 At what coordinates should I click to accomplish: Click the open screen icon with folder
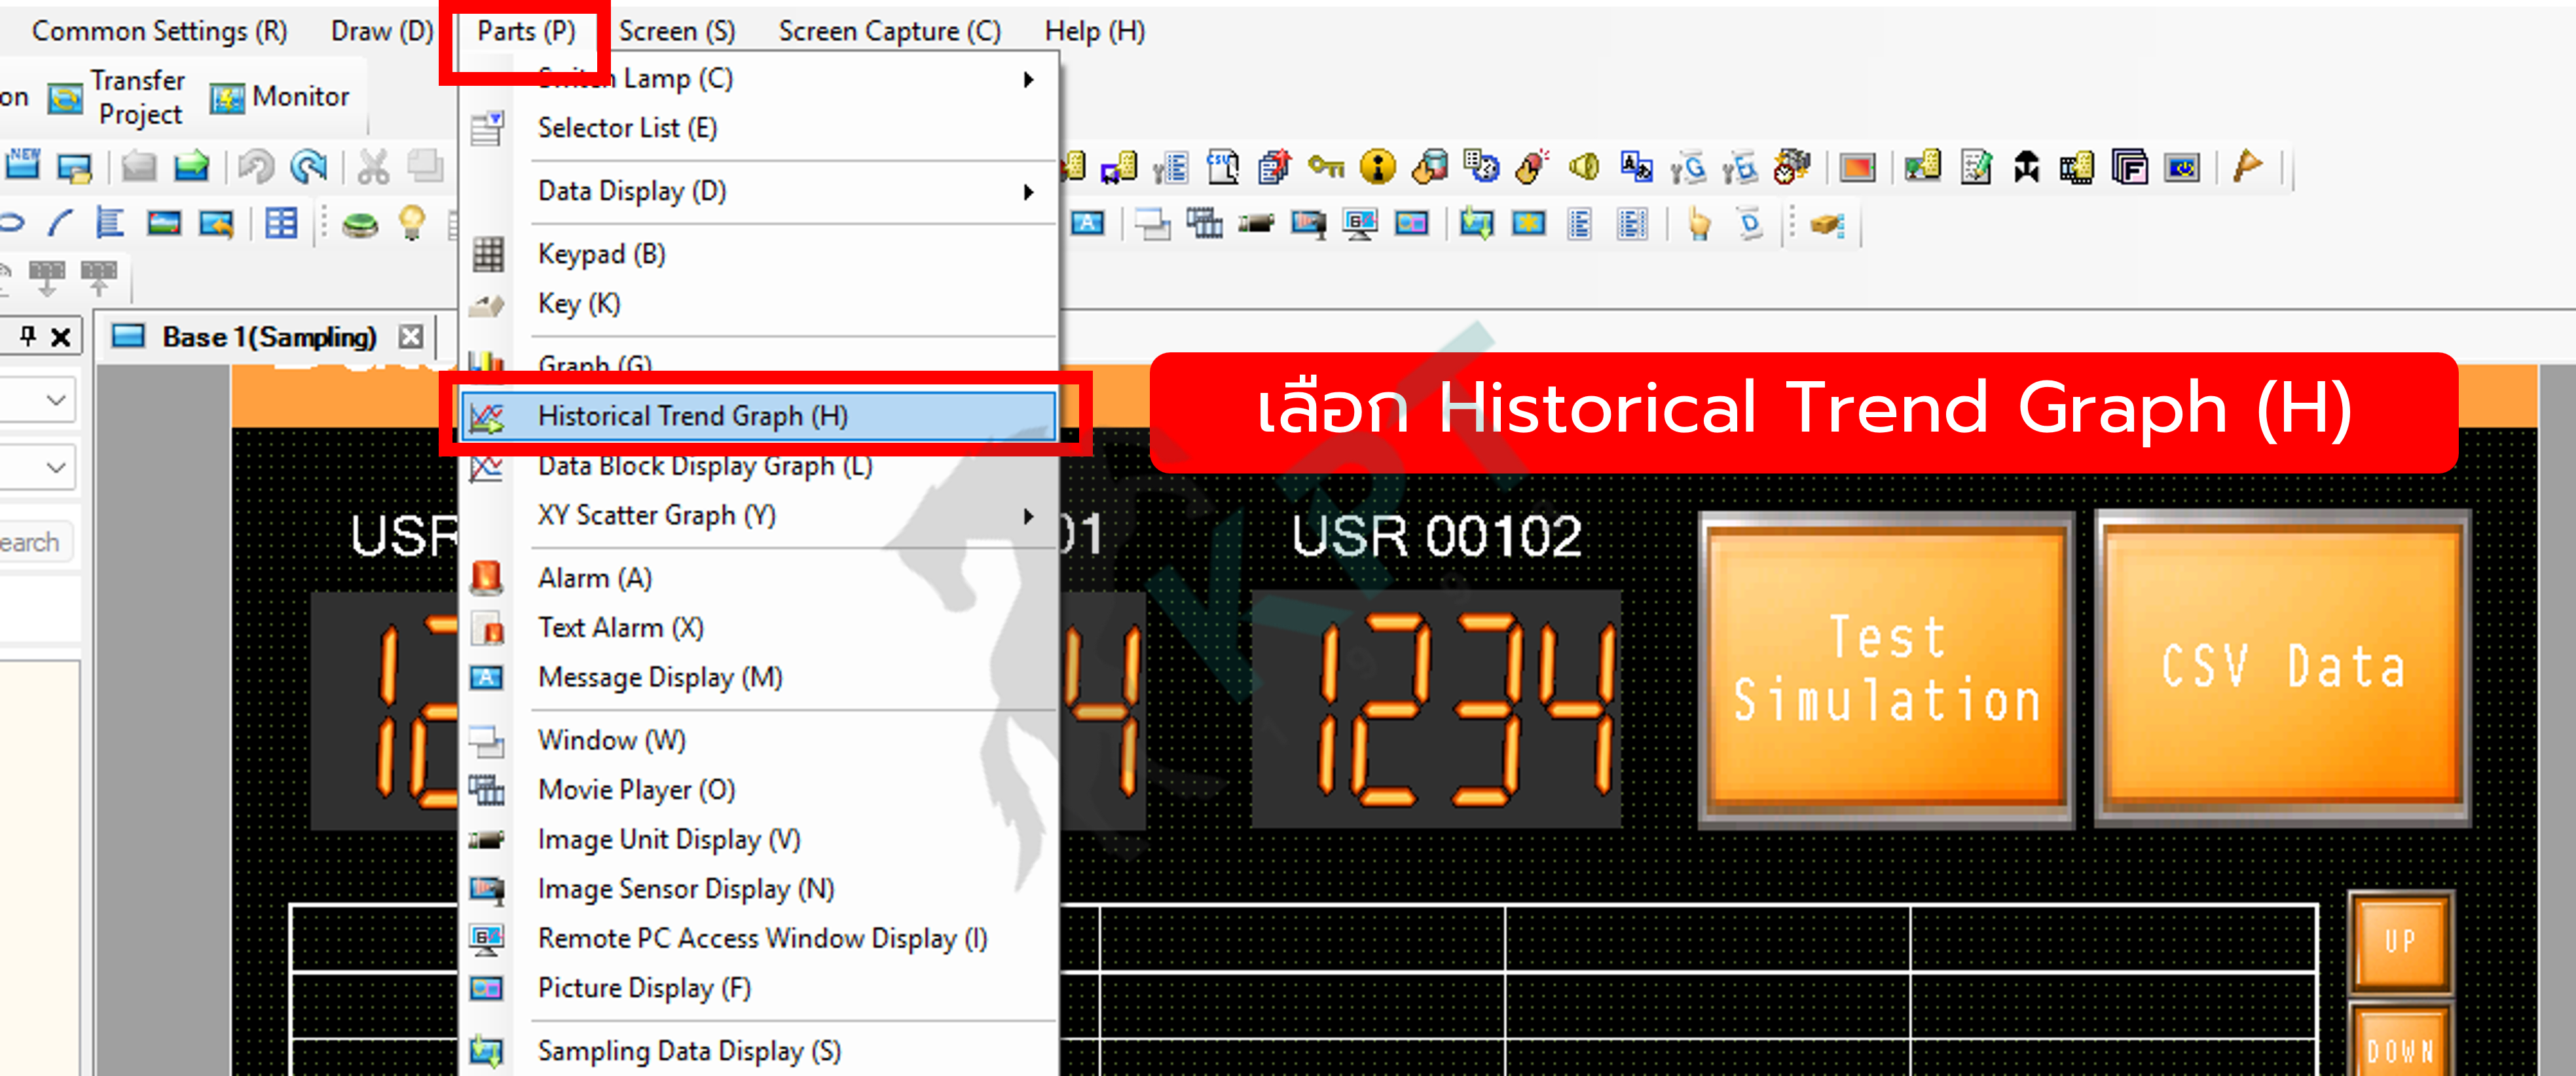75,167
